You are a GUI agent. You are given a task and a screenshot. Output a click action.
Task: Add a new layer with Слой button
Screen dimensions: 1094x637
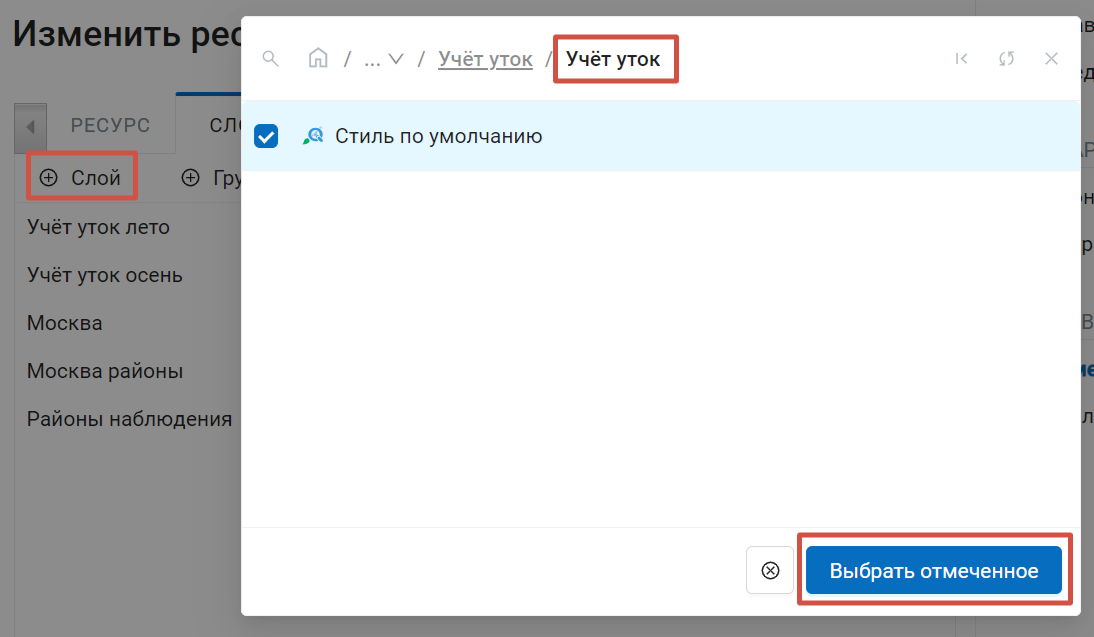(81, 178)
